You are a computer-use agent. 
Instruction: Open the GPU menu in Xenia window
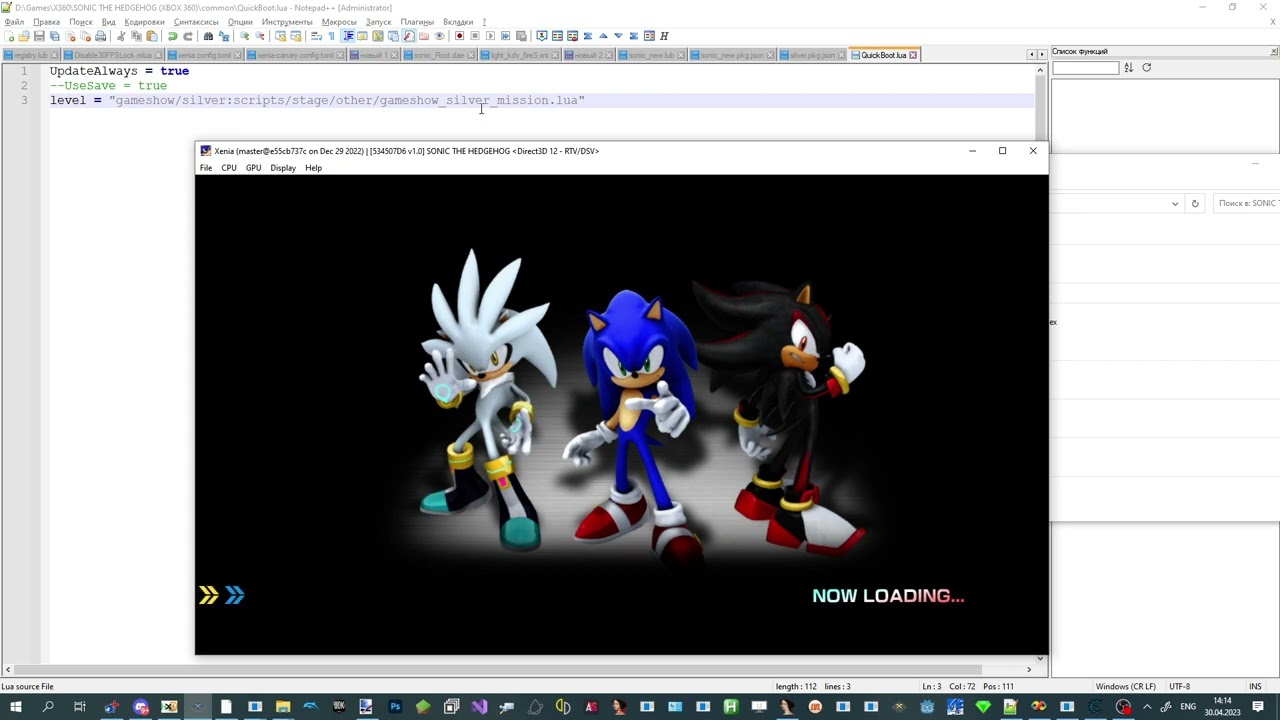(254, 168)
